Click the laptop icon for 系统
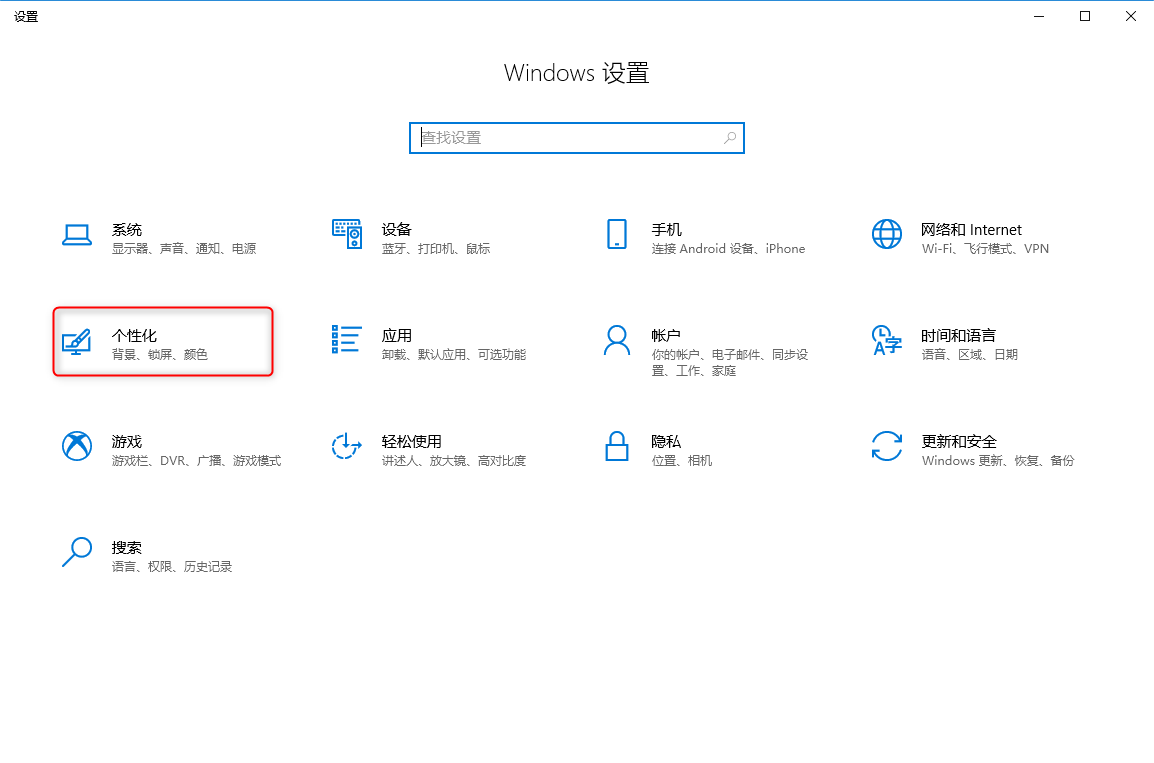1154x763 pixels. [77, 235]
